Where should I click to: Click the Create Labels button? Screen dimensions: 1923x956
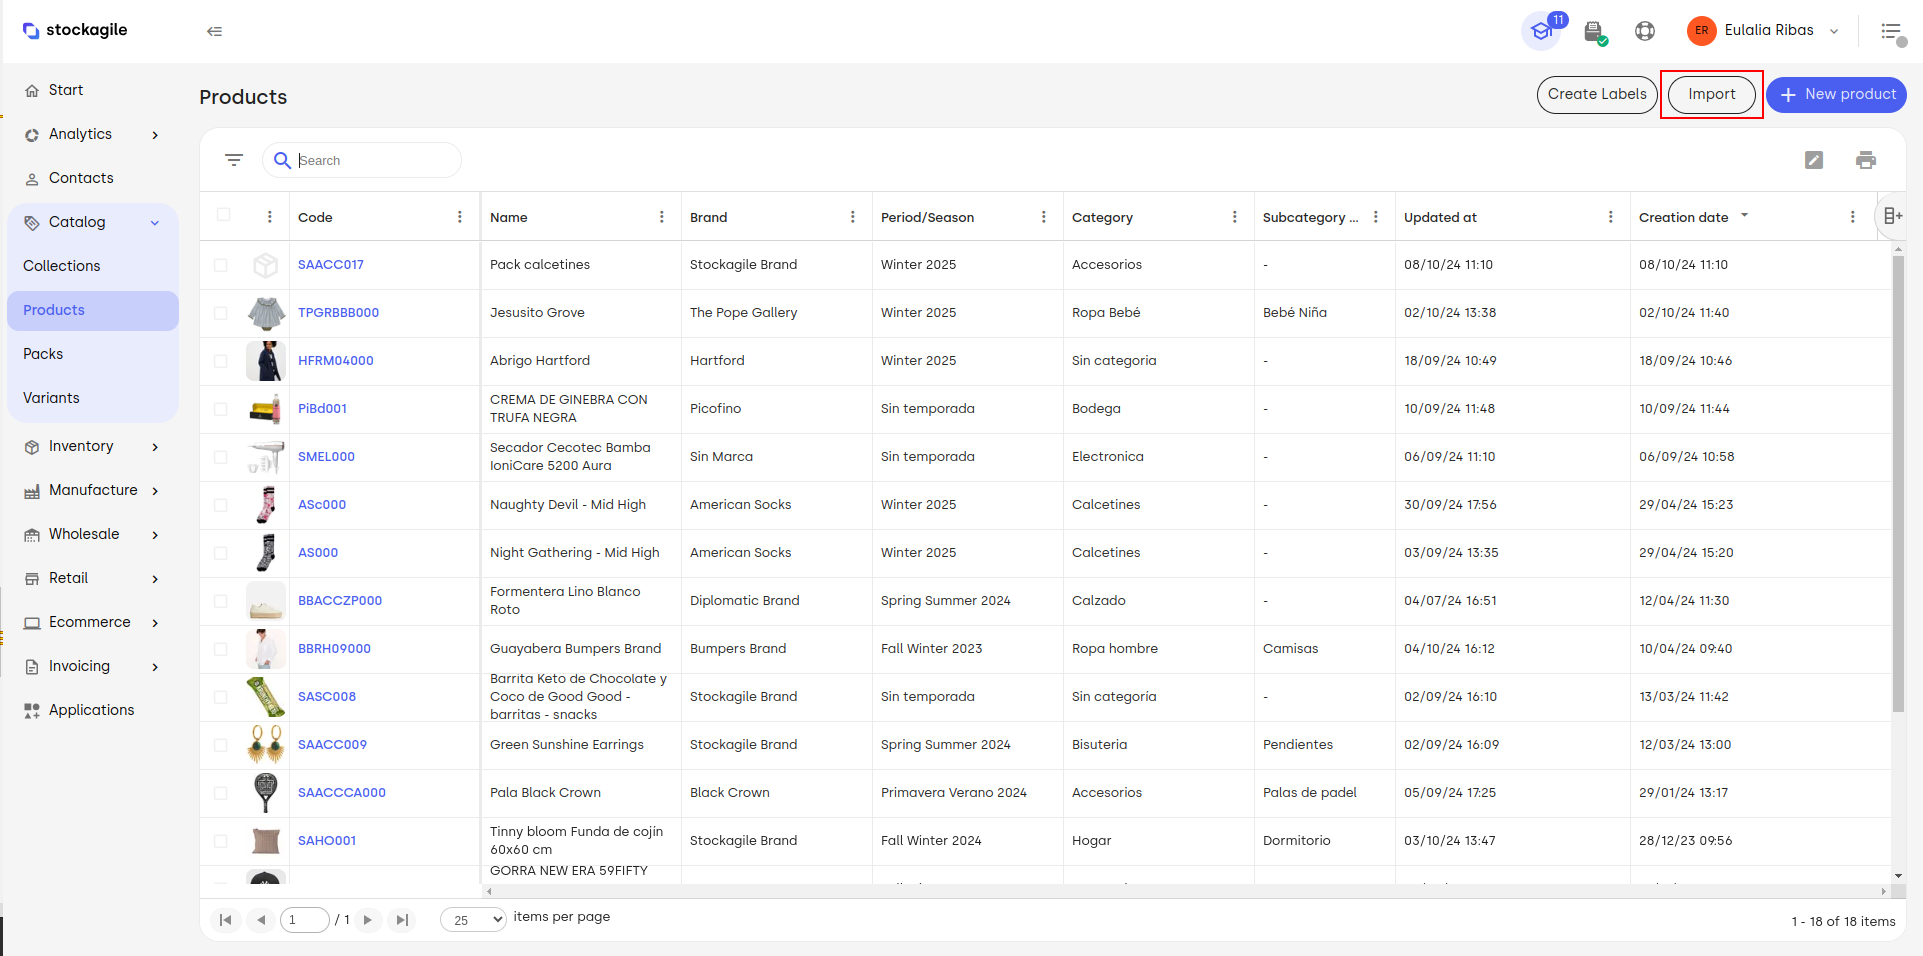coord(1597,95)
